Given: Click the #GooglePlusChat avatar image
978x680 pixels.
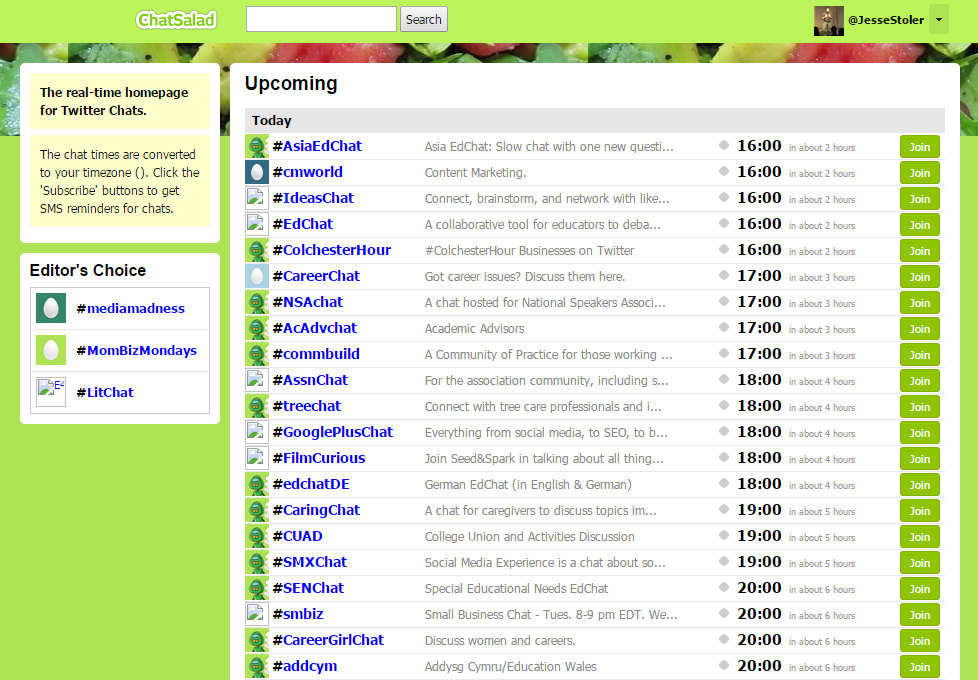Looking at the screenshot, I should (x=257, y=432).
